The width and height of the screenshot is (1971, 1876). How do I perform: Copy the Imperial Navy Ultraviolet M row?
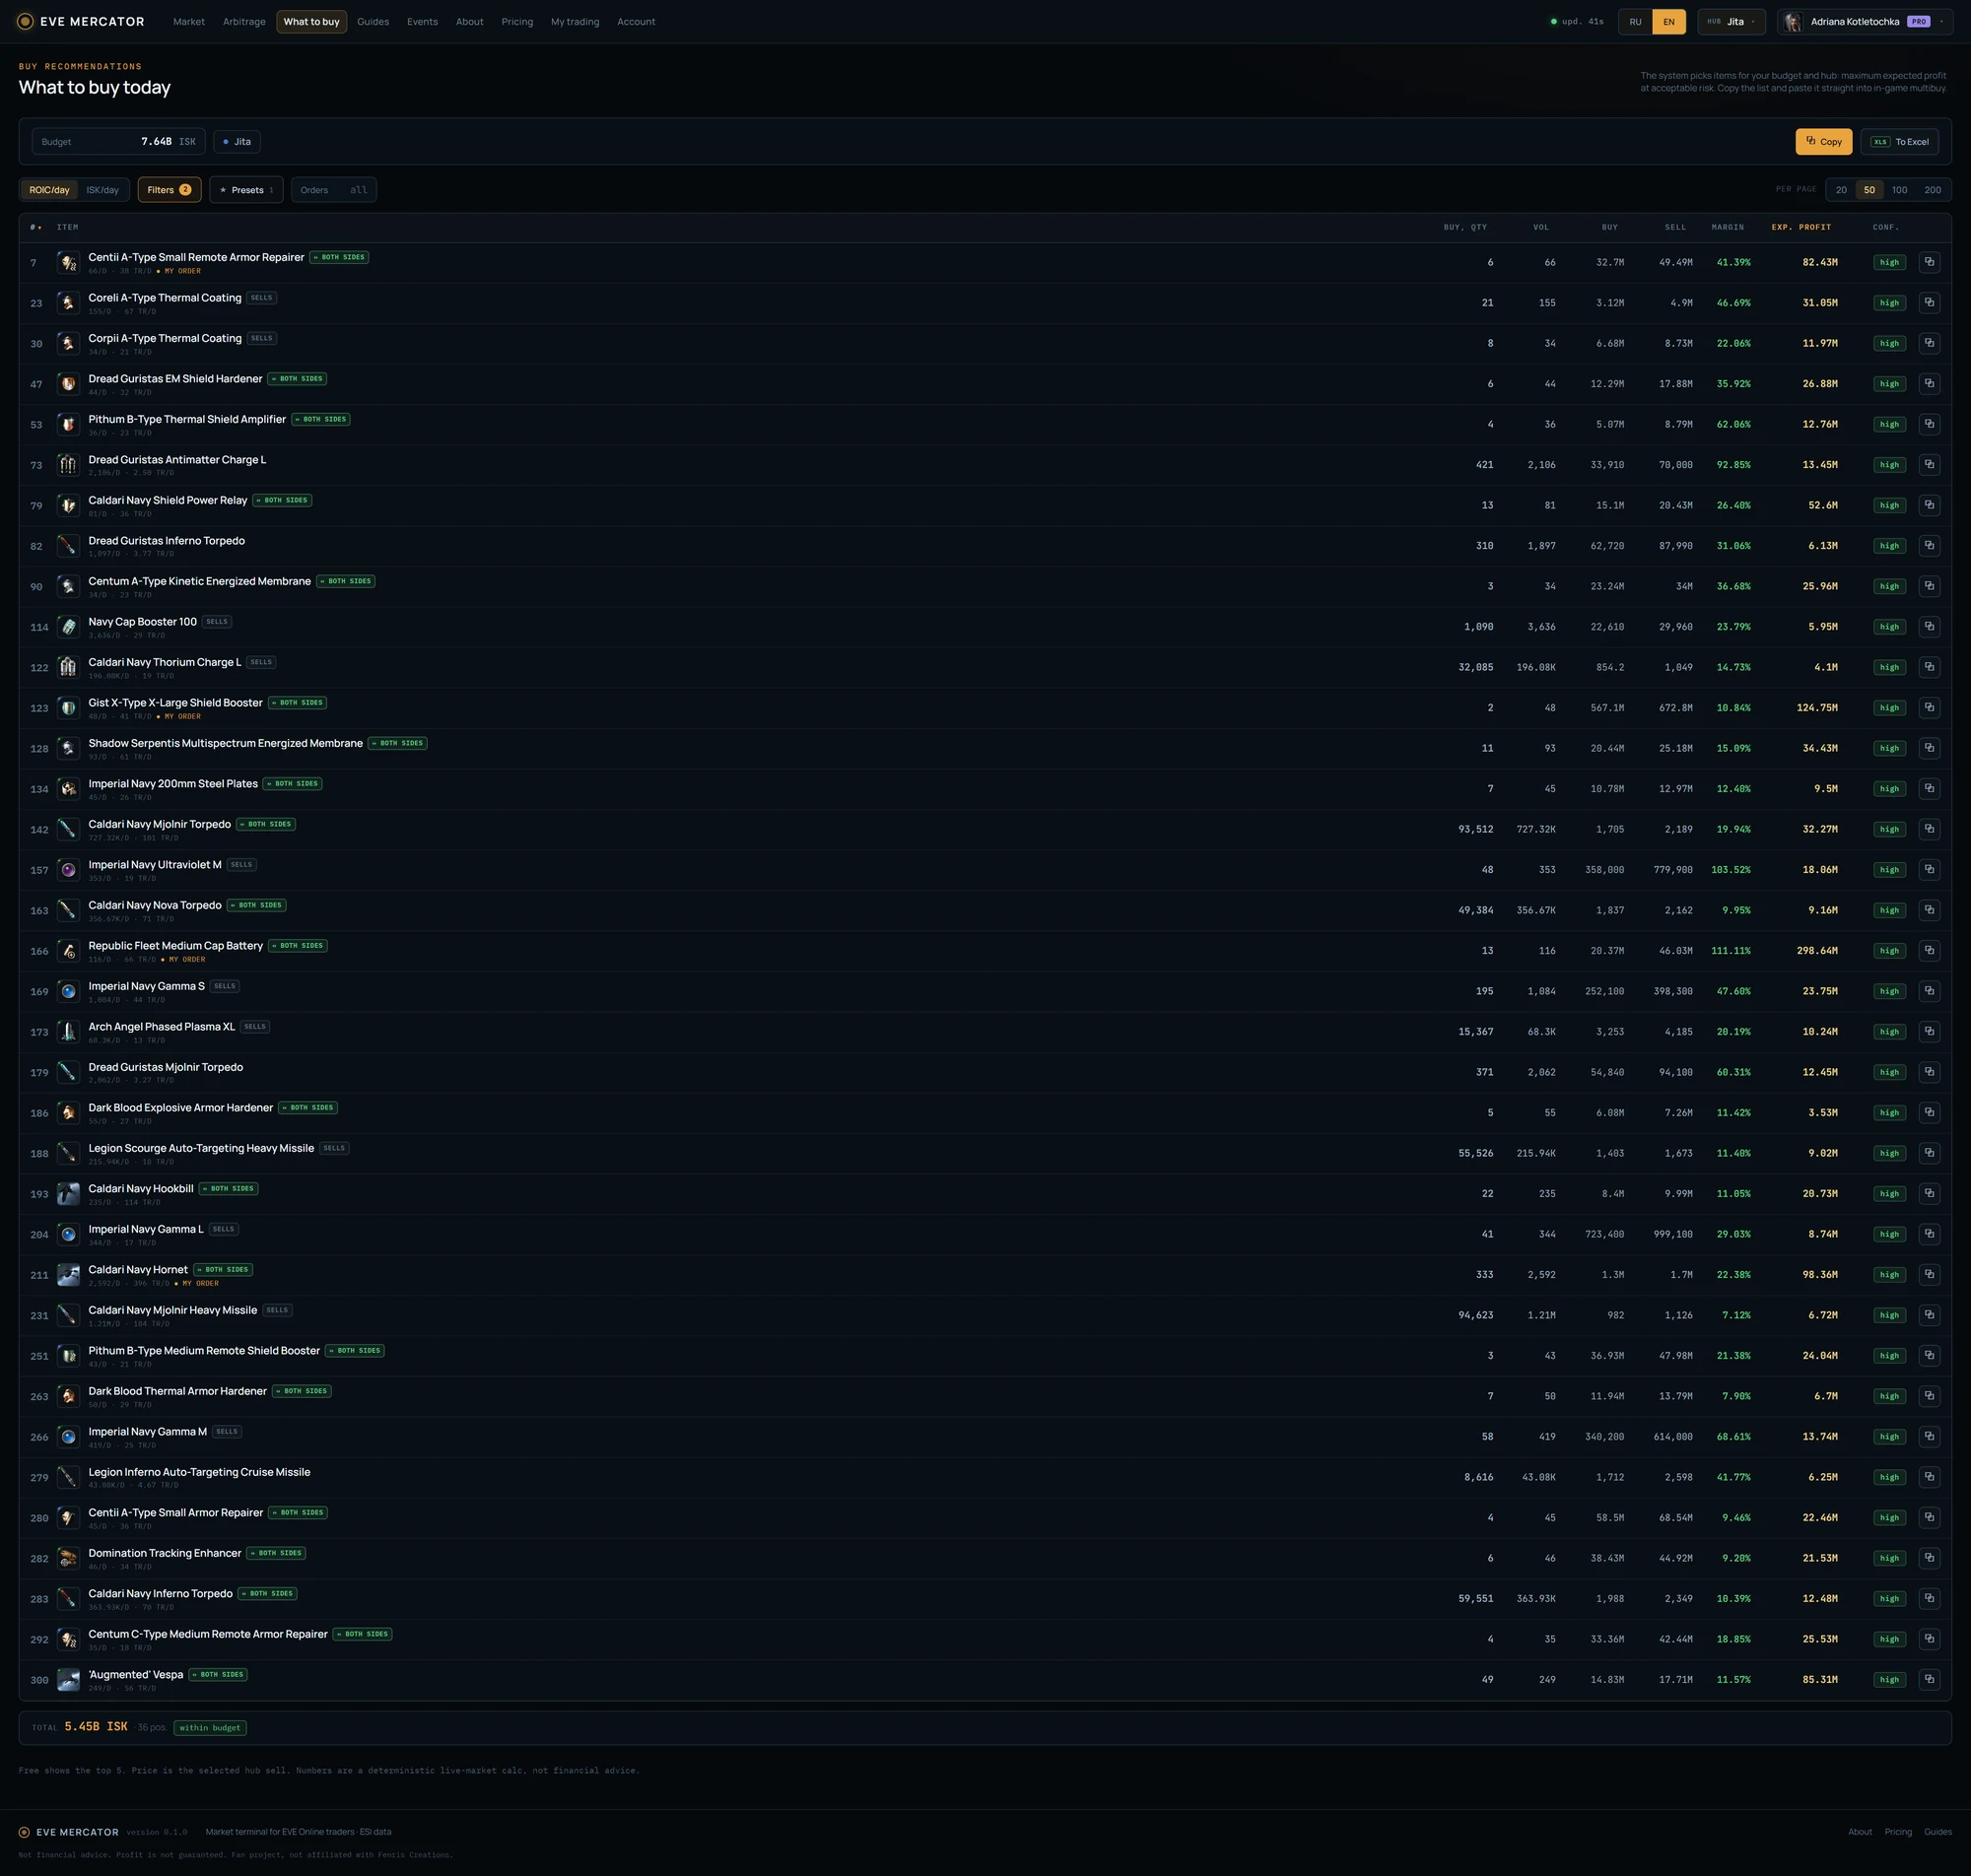pyautogui.click(x=1929, y=869)
